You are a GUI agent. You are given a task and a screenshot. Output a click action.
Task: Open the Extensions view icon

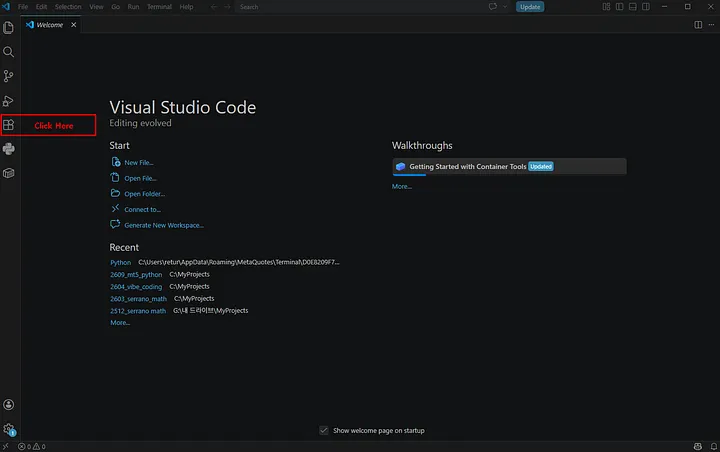tap(8, 125)
